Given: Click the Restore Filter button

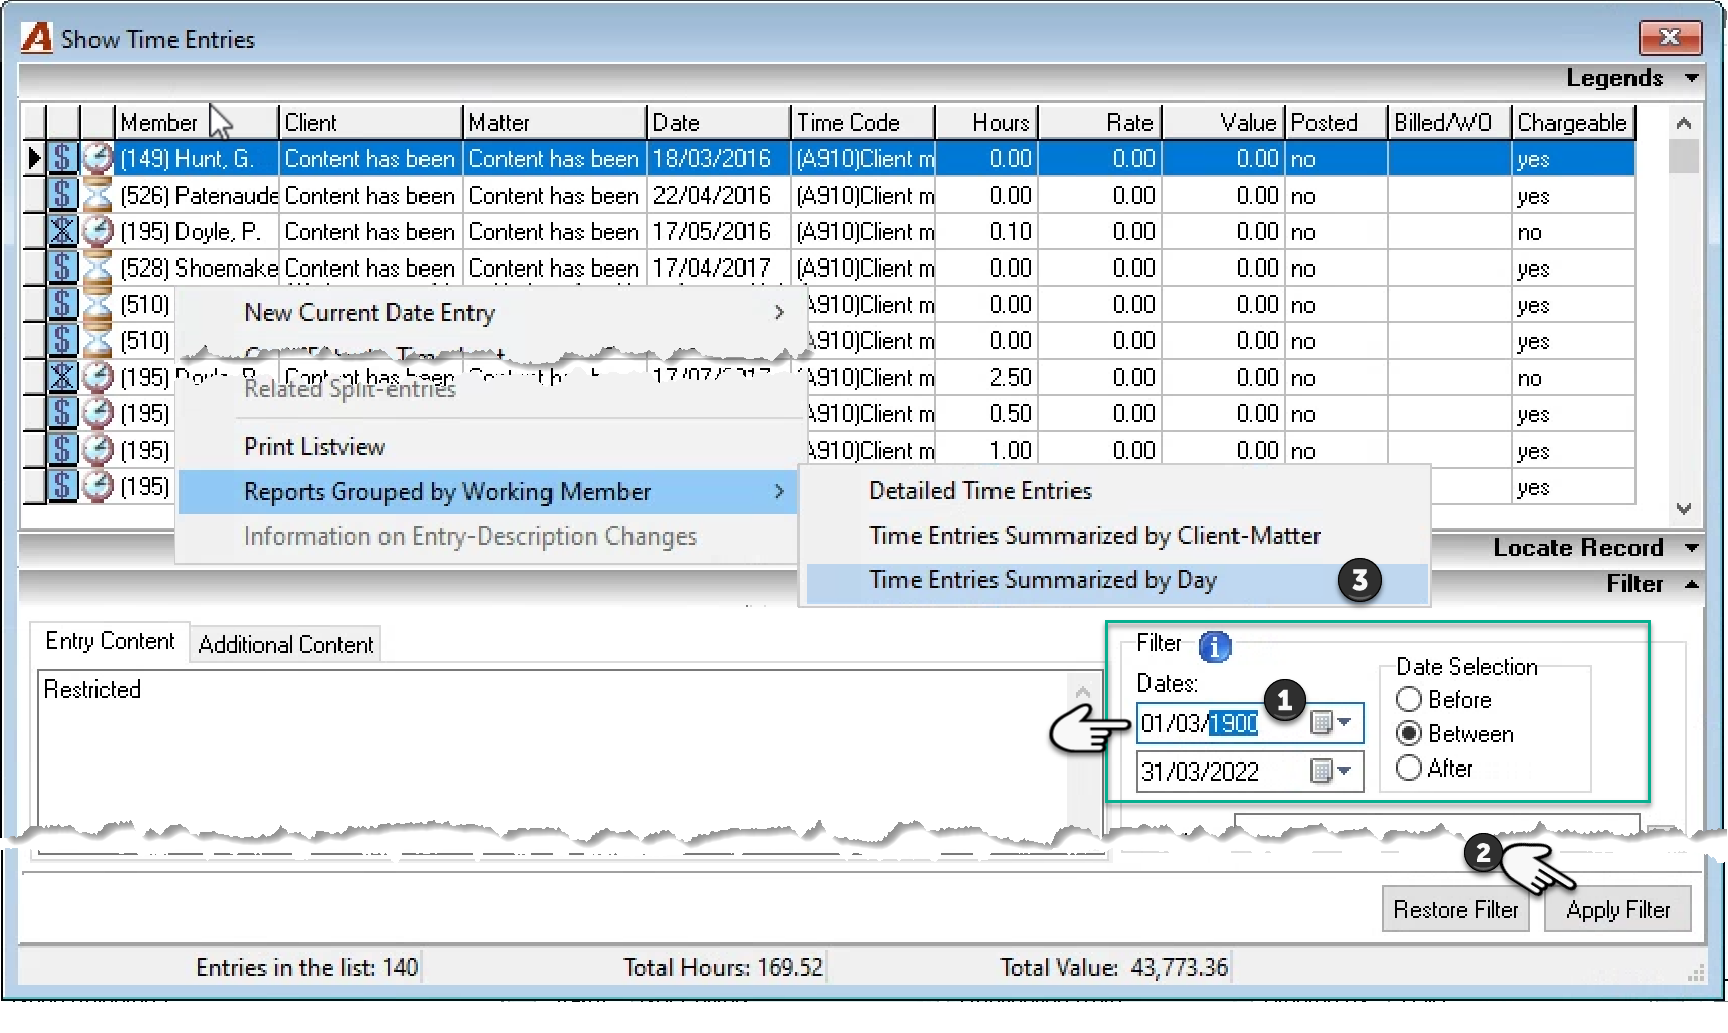Looking at the screenshot, I should point(1456,910).
